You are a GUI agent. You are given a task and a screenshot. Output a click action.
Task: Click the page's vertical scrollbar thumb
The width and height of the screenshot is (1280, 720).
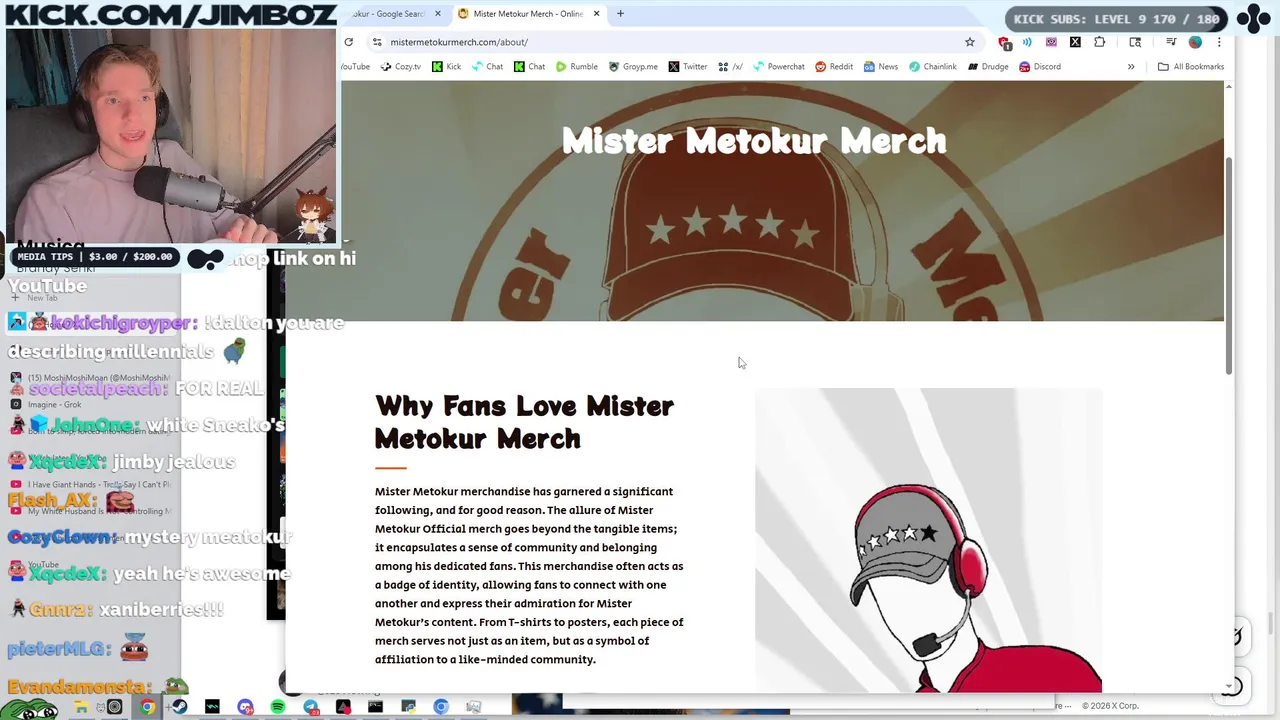(x=1229, y=265)
